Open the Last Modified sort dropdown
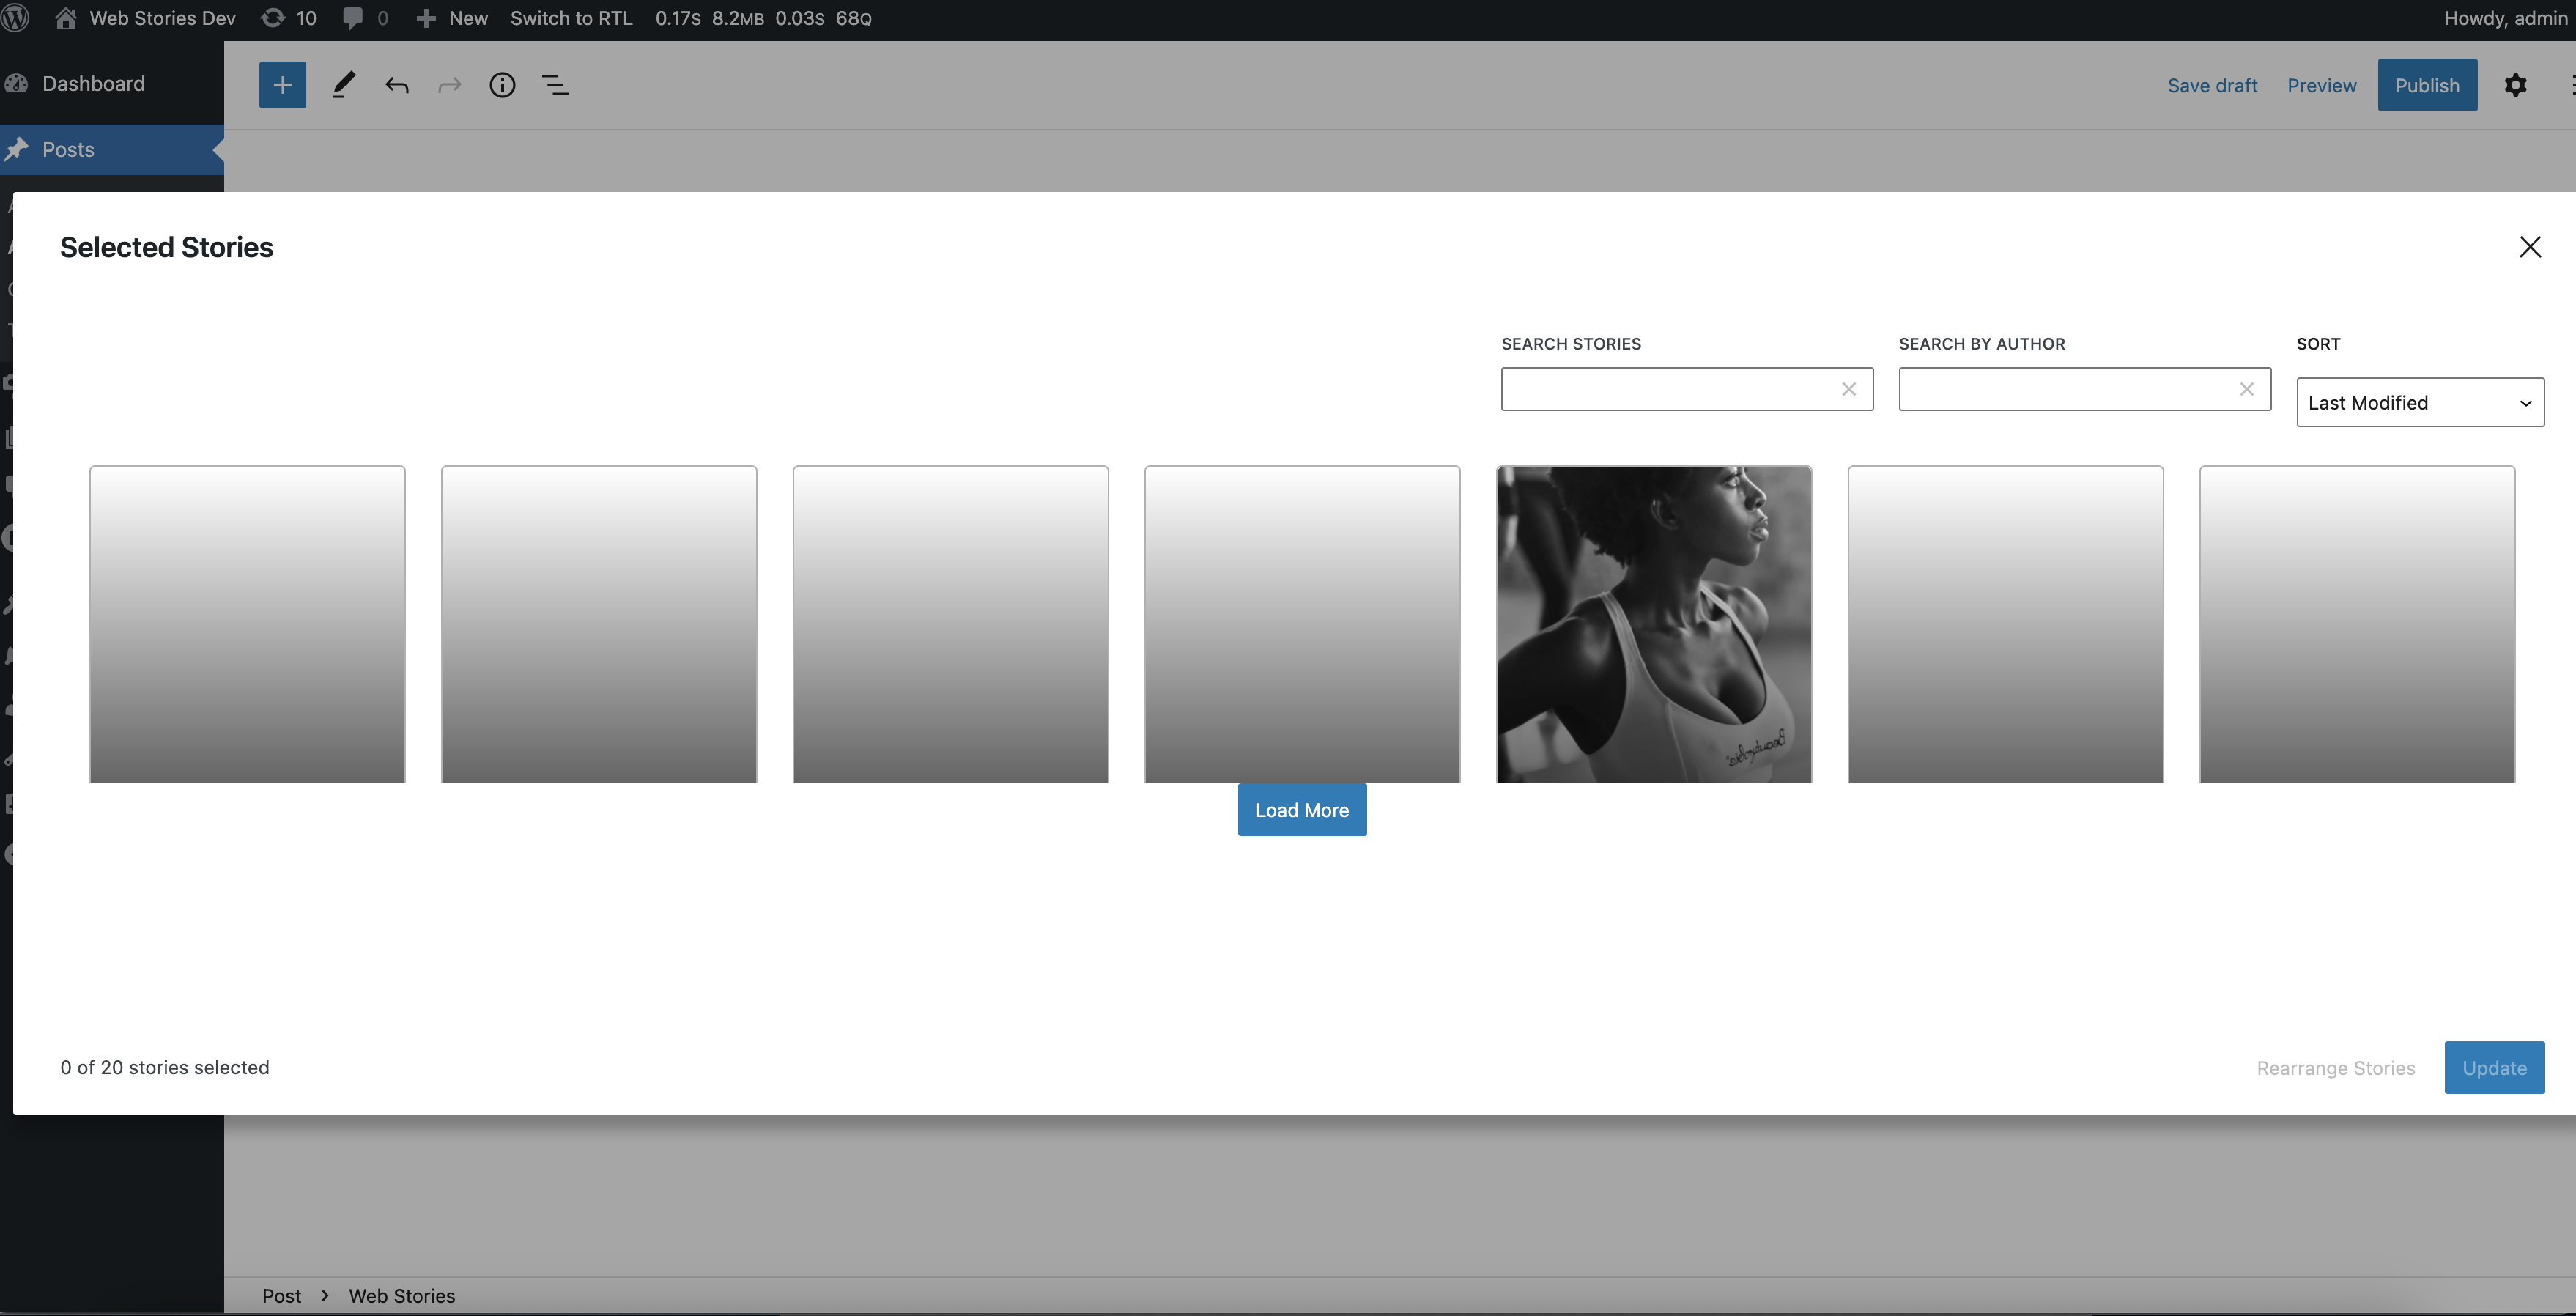This screenshot has width=2576, height=1316. [x=2419, y=402]
